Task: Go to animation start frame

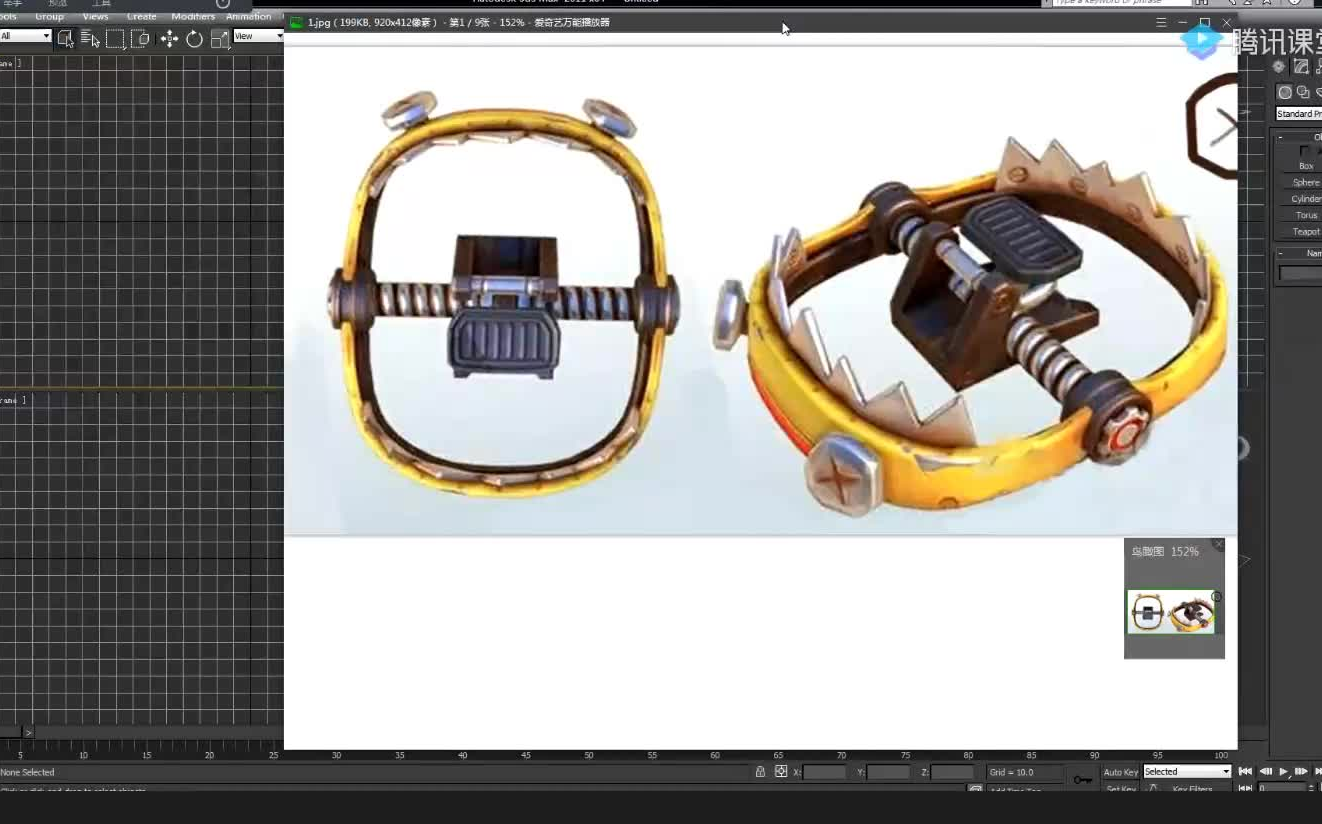Action: [x=1245, y=771]
